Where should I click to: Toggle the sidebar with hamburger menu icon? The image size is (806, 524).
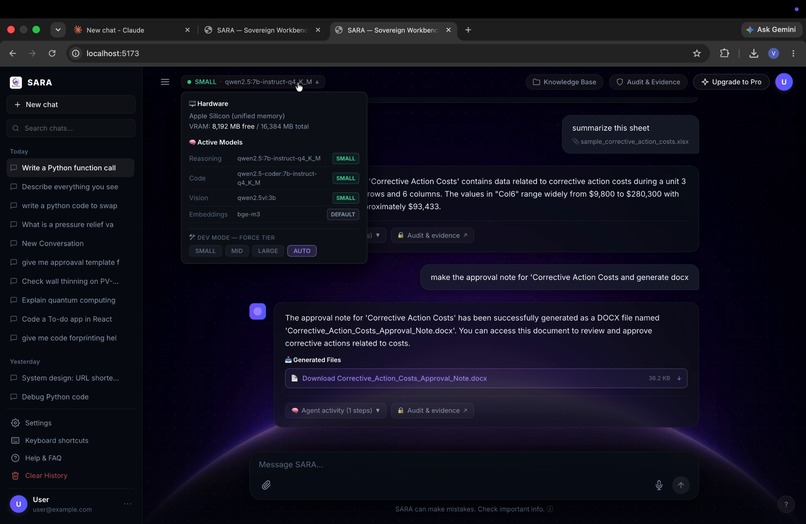(x=165, y=82)
